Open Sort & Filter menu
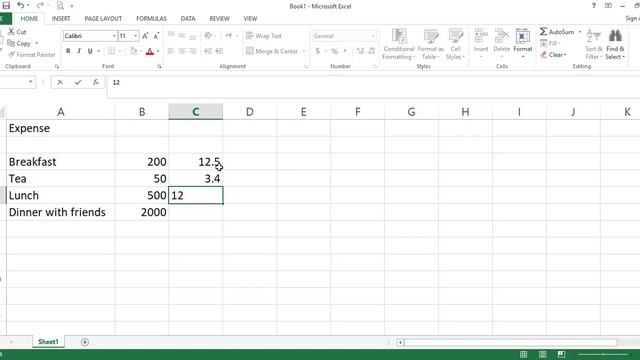Viewport: 640px width, 360px height. (593, 44)
